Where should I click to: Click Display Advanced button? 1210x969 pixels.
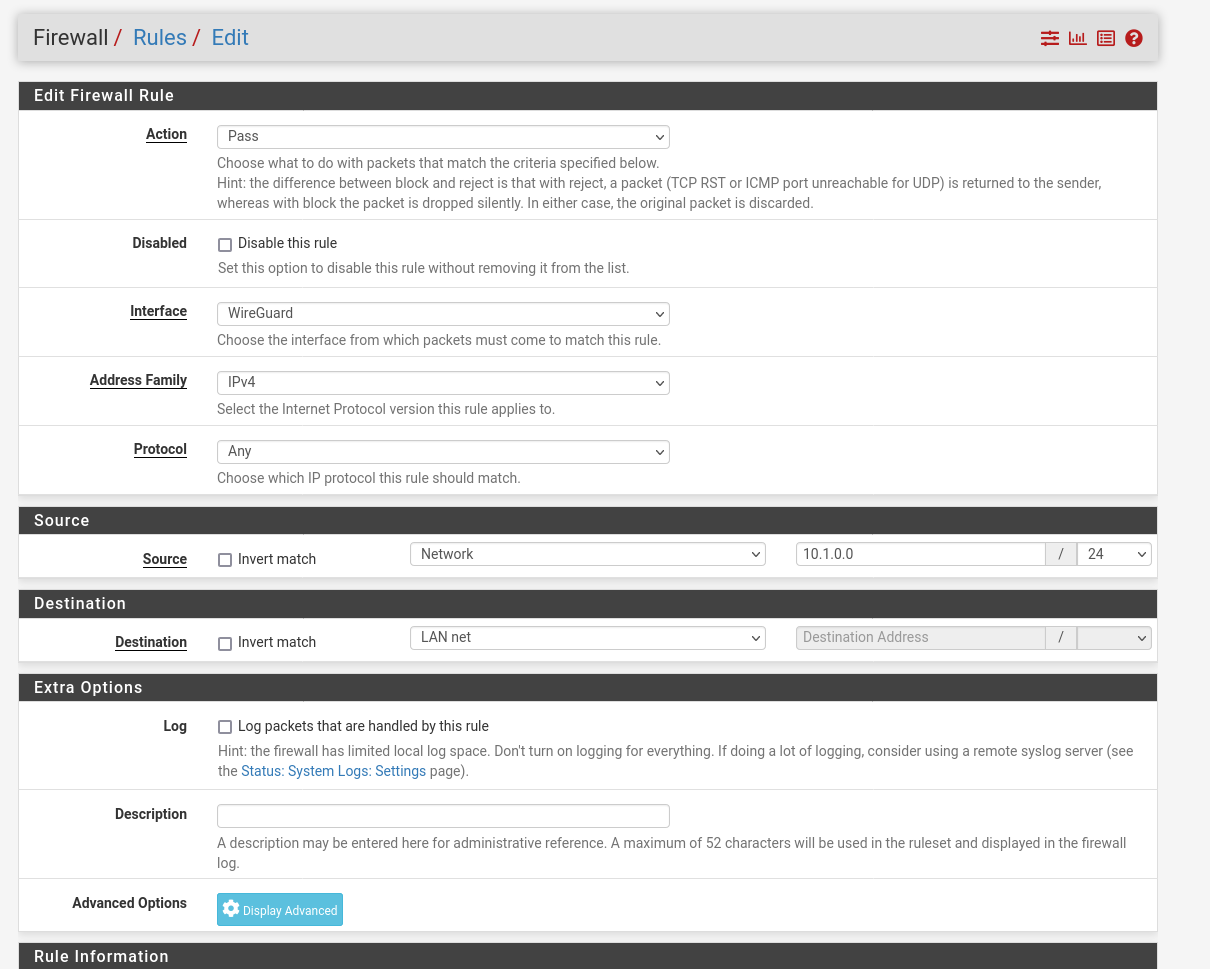280,909
